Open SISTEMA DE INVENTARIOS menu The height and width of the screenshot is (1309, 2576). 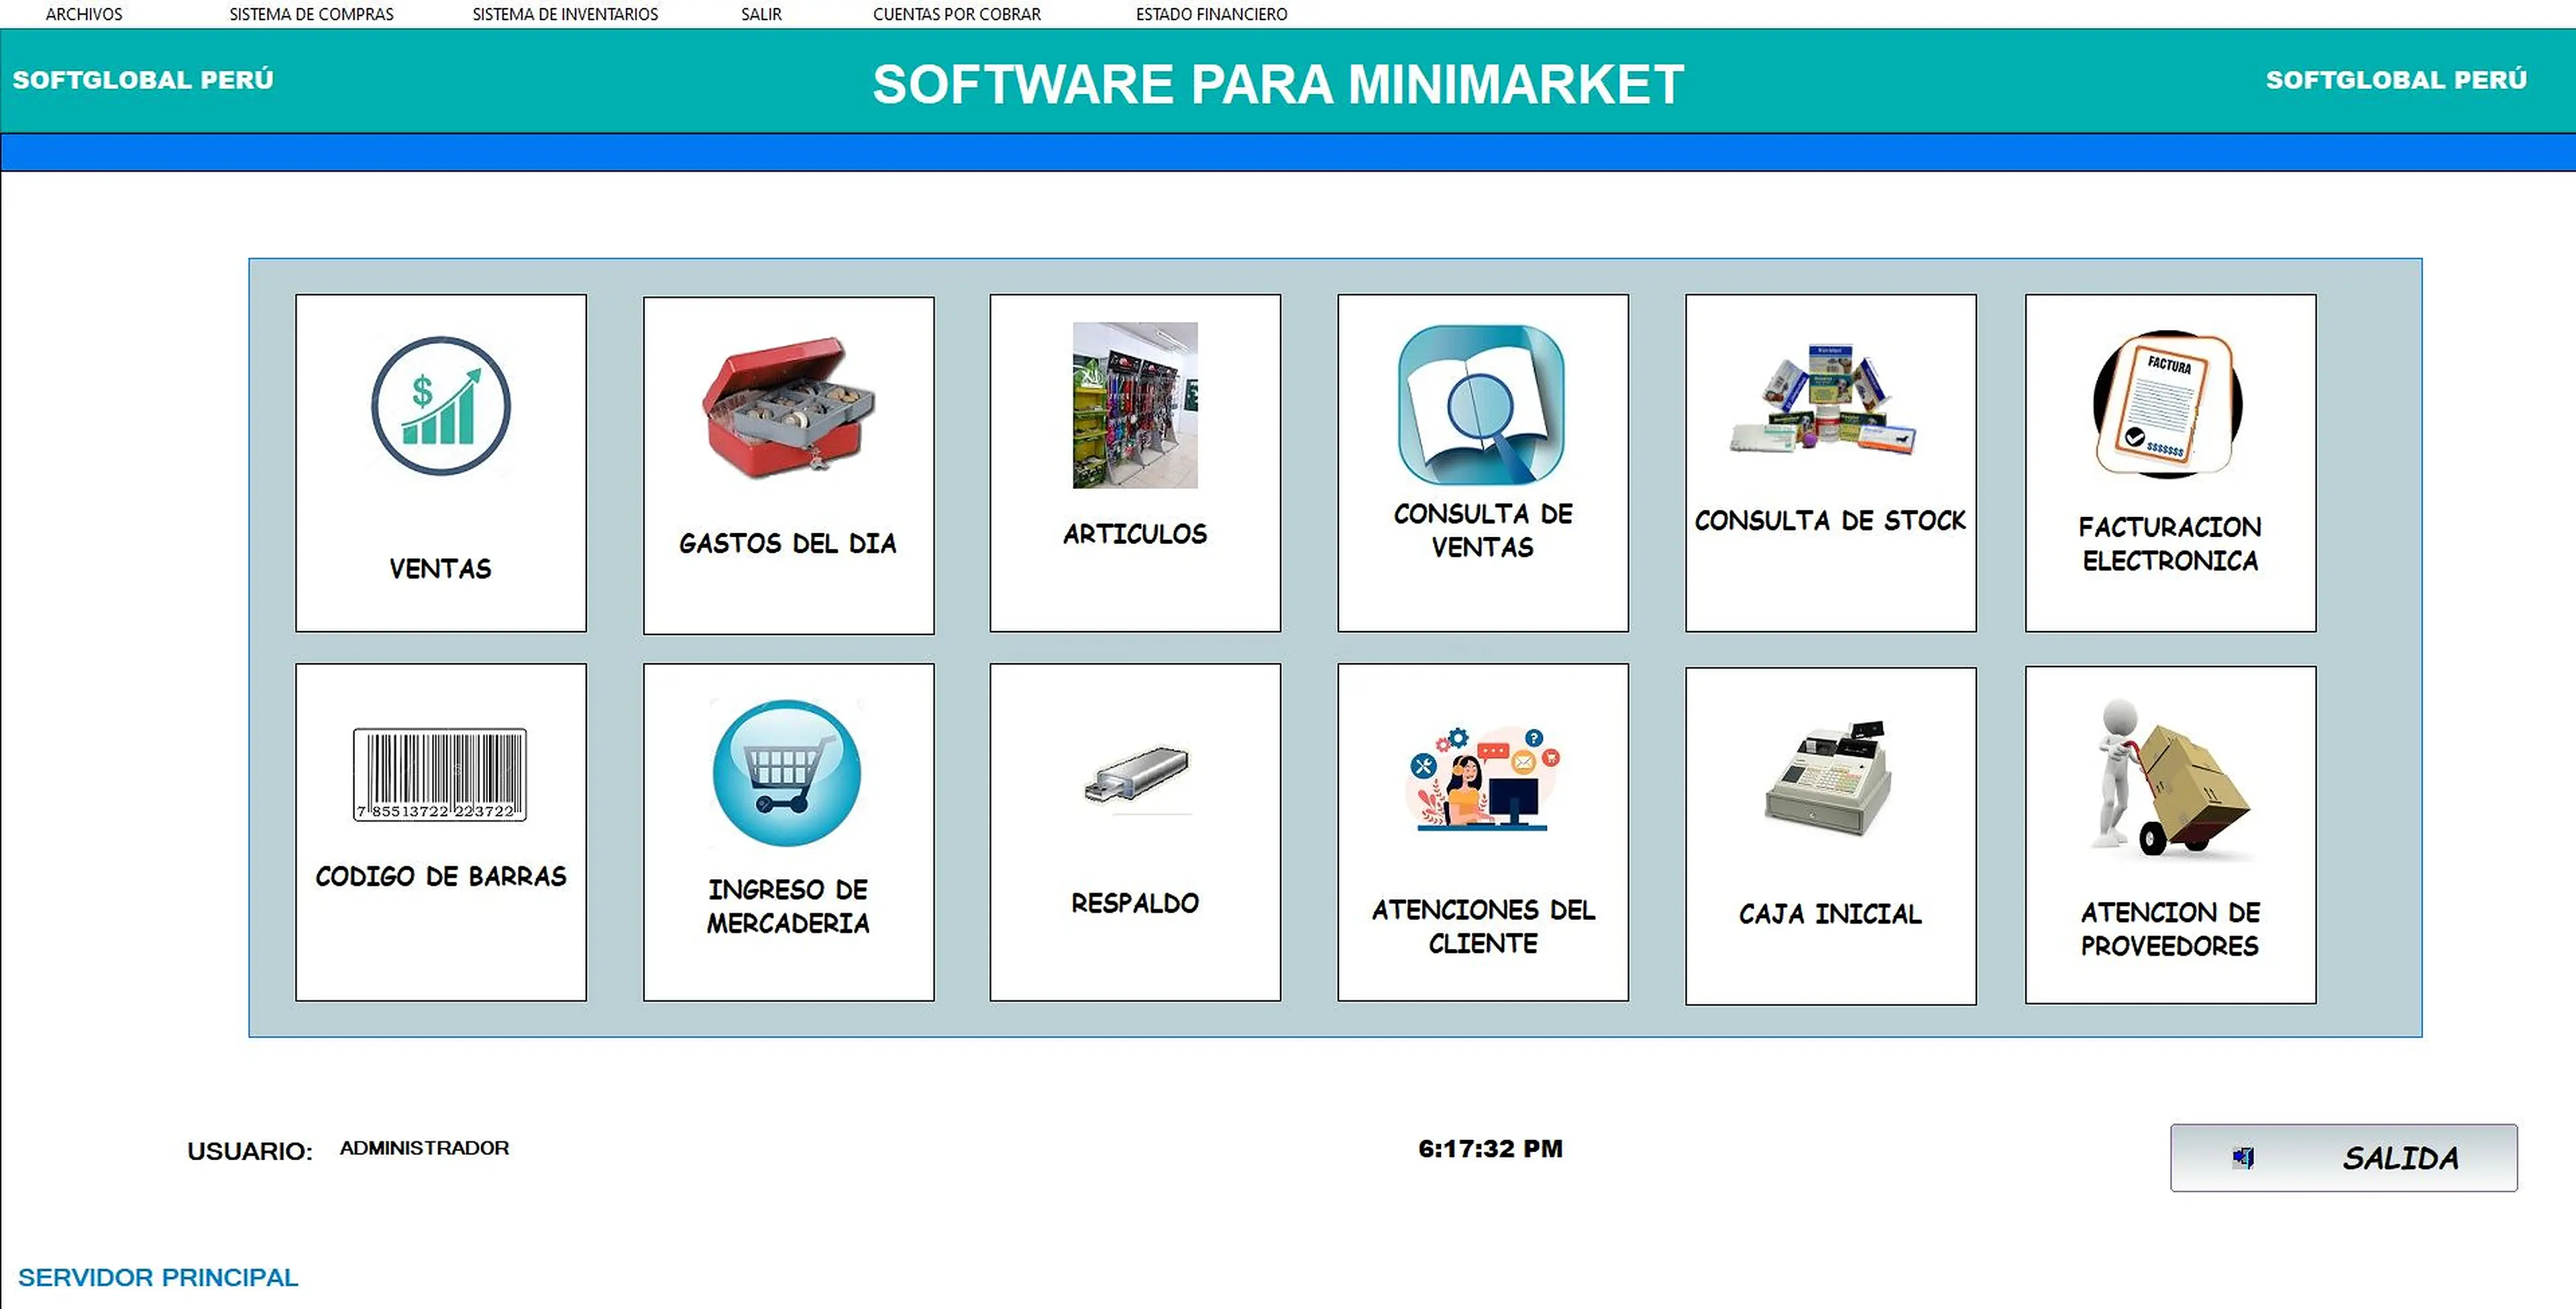[565, 14]
